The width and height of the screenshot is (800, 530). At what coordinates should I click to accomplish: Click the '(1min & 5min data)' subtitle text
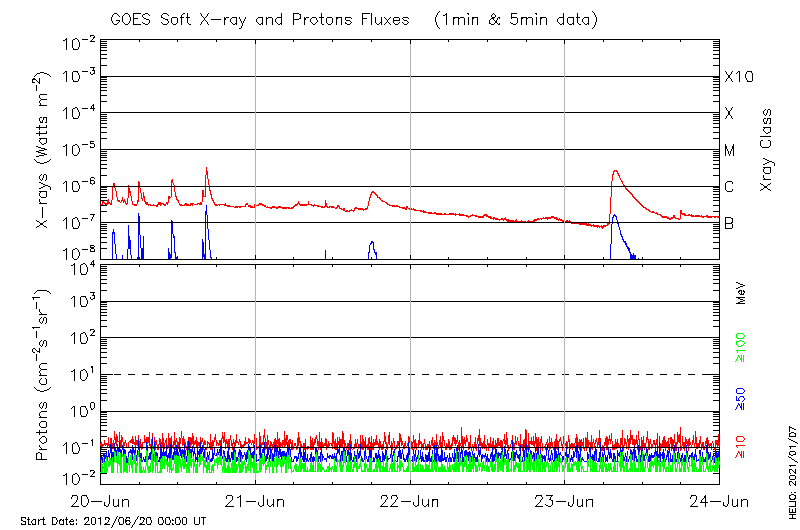[x=517, y=19]
